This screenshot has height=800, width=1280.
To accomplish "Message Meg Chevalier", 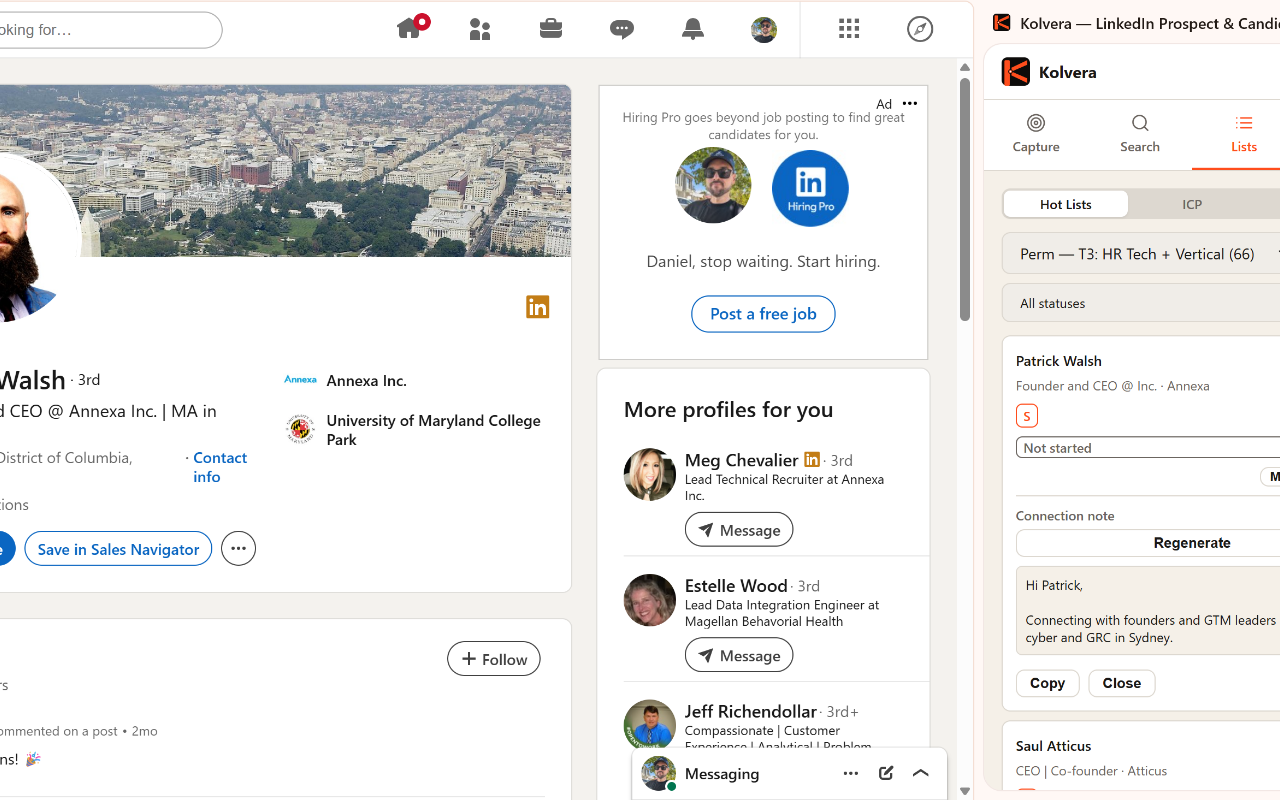I will [x=739, y=530].
